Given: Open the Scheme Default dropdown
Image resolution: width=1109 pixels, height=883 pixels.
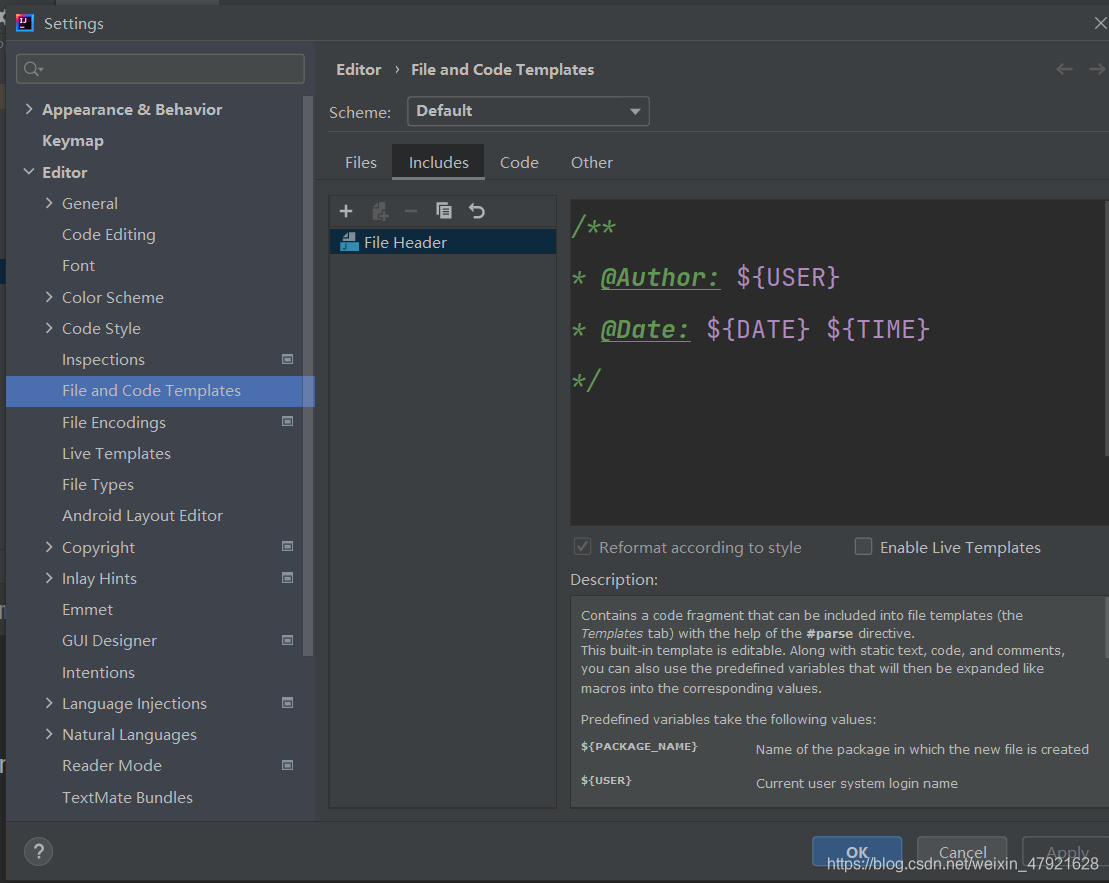Looking at the screenshot, I should pyautogui.click(x=528, y=111).
